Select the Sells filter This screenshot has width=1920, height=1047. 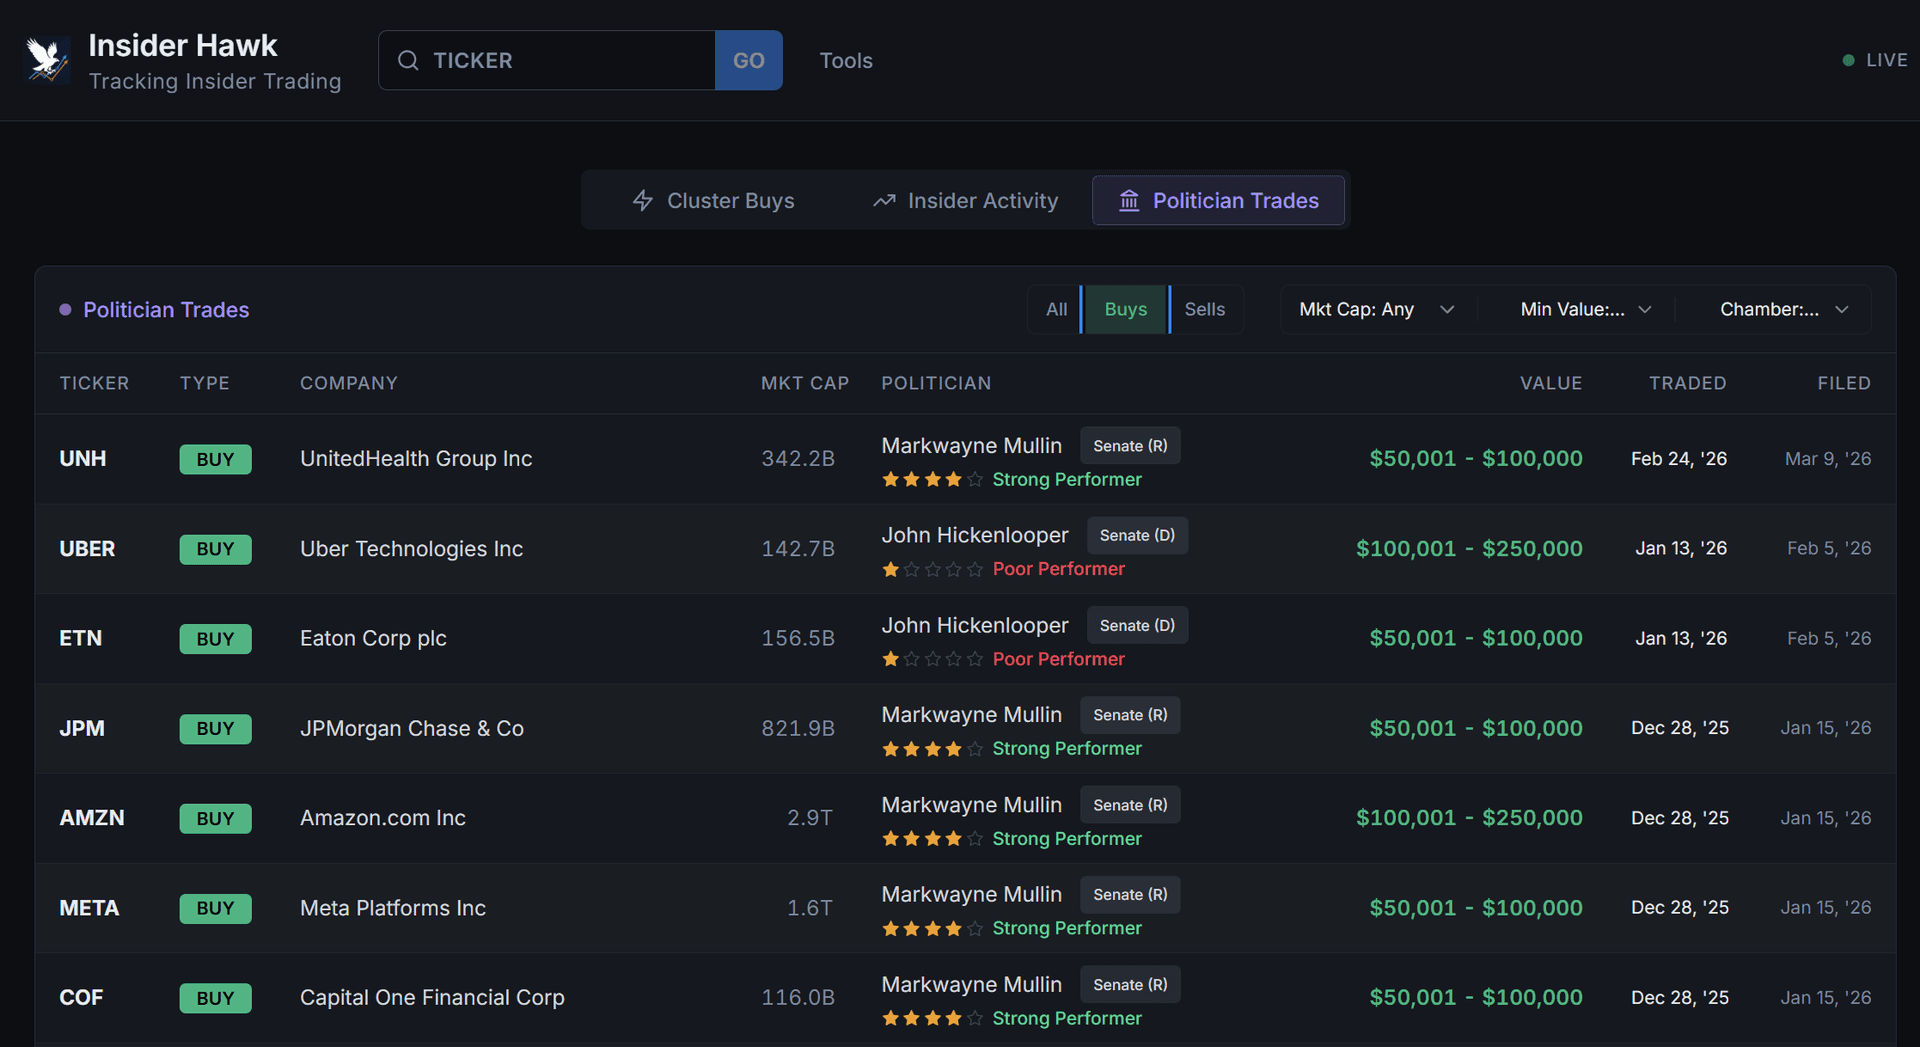(x=1205, y=309)
